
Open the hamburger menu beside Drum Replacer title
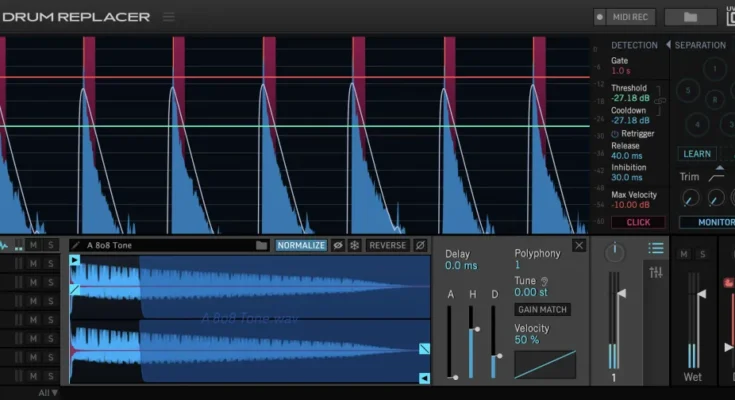168,17
